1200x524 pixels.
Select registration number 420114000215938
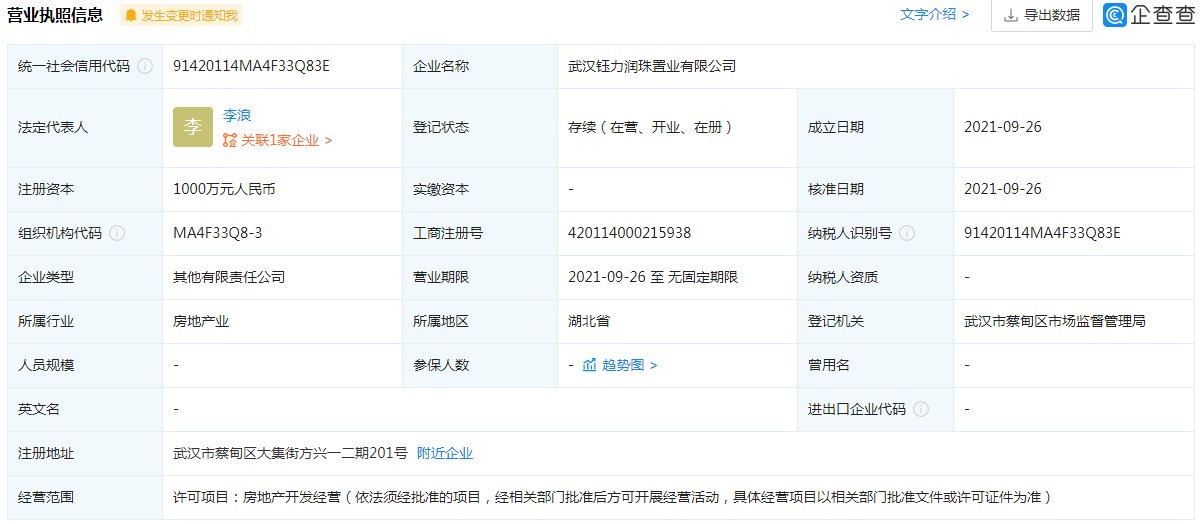coord(629,233)
